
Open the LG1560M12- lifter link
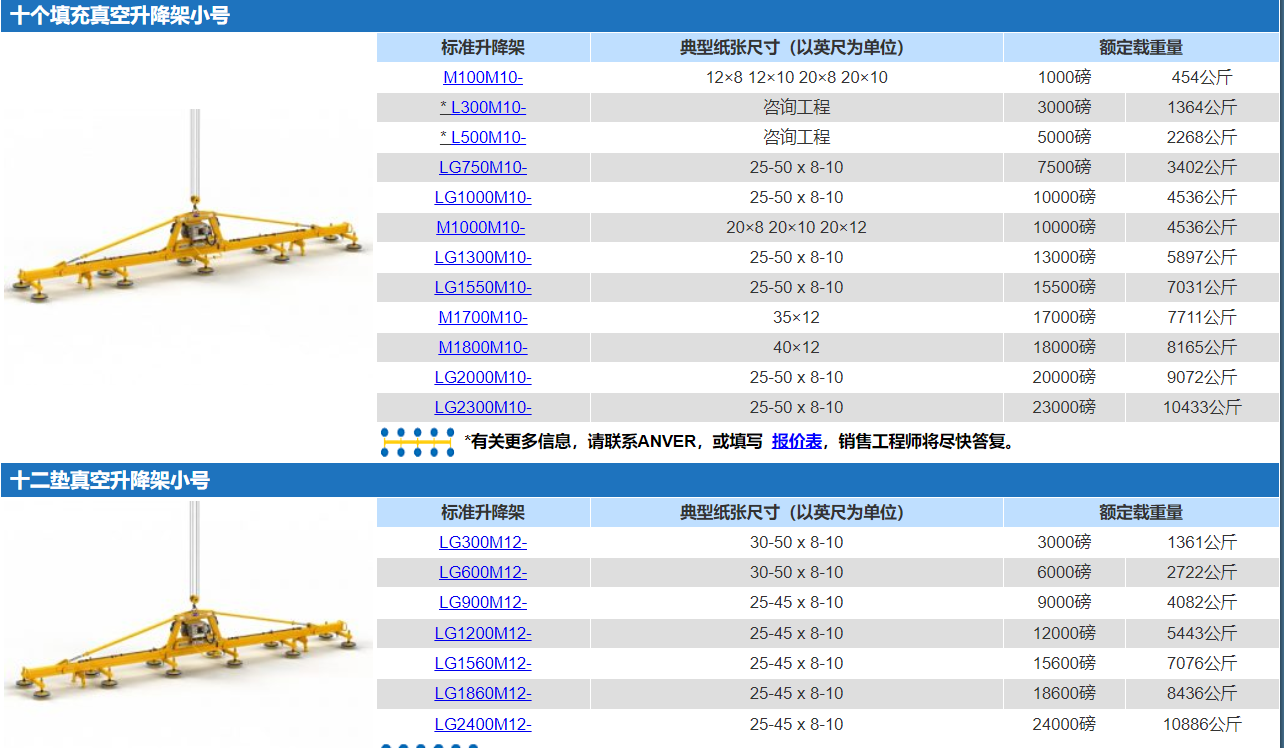pos(483,663)
